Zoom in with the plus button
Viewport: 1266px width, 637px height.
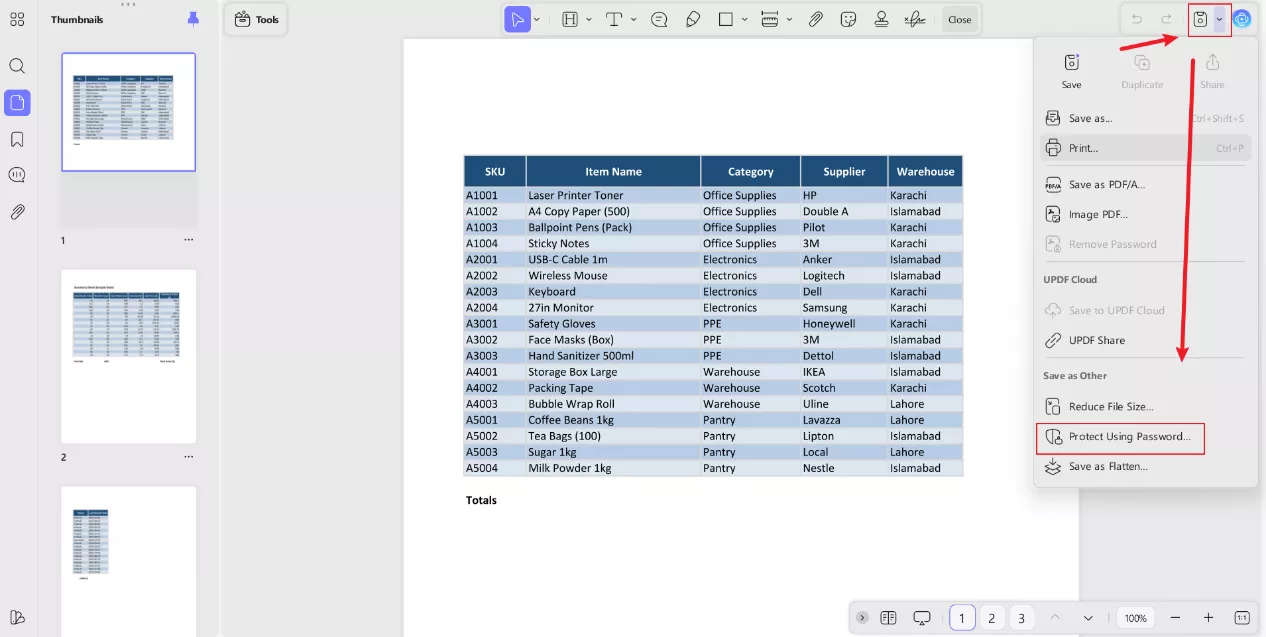pyautogui.click(x=1208, y=618)
